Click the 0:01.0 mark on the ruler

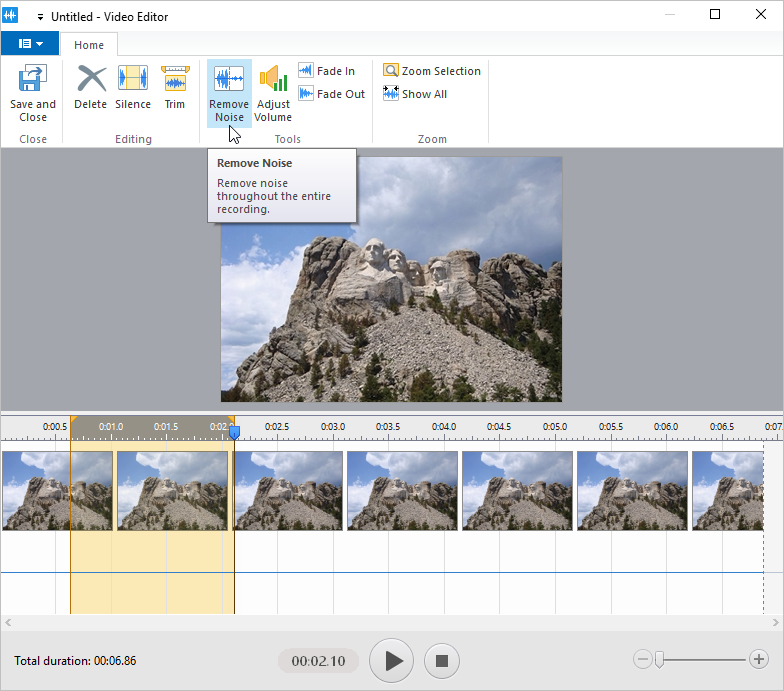click(x=111, y=426)
